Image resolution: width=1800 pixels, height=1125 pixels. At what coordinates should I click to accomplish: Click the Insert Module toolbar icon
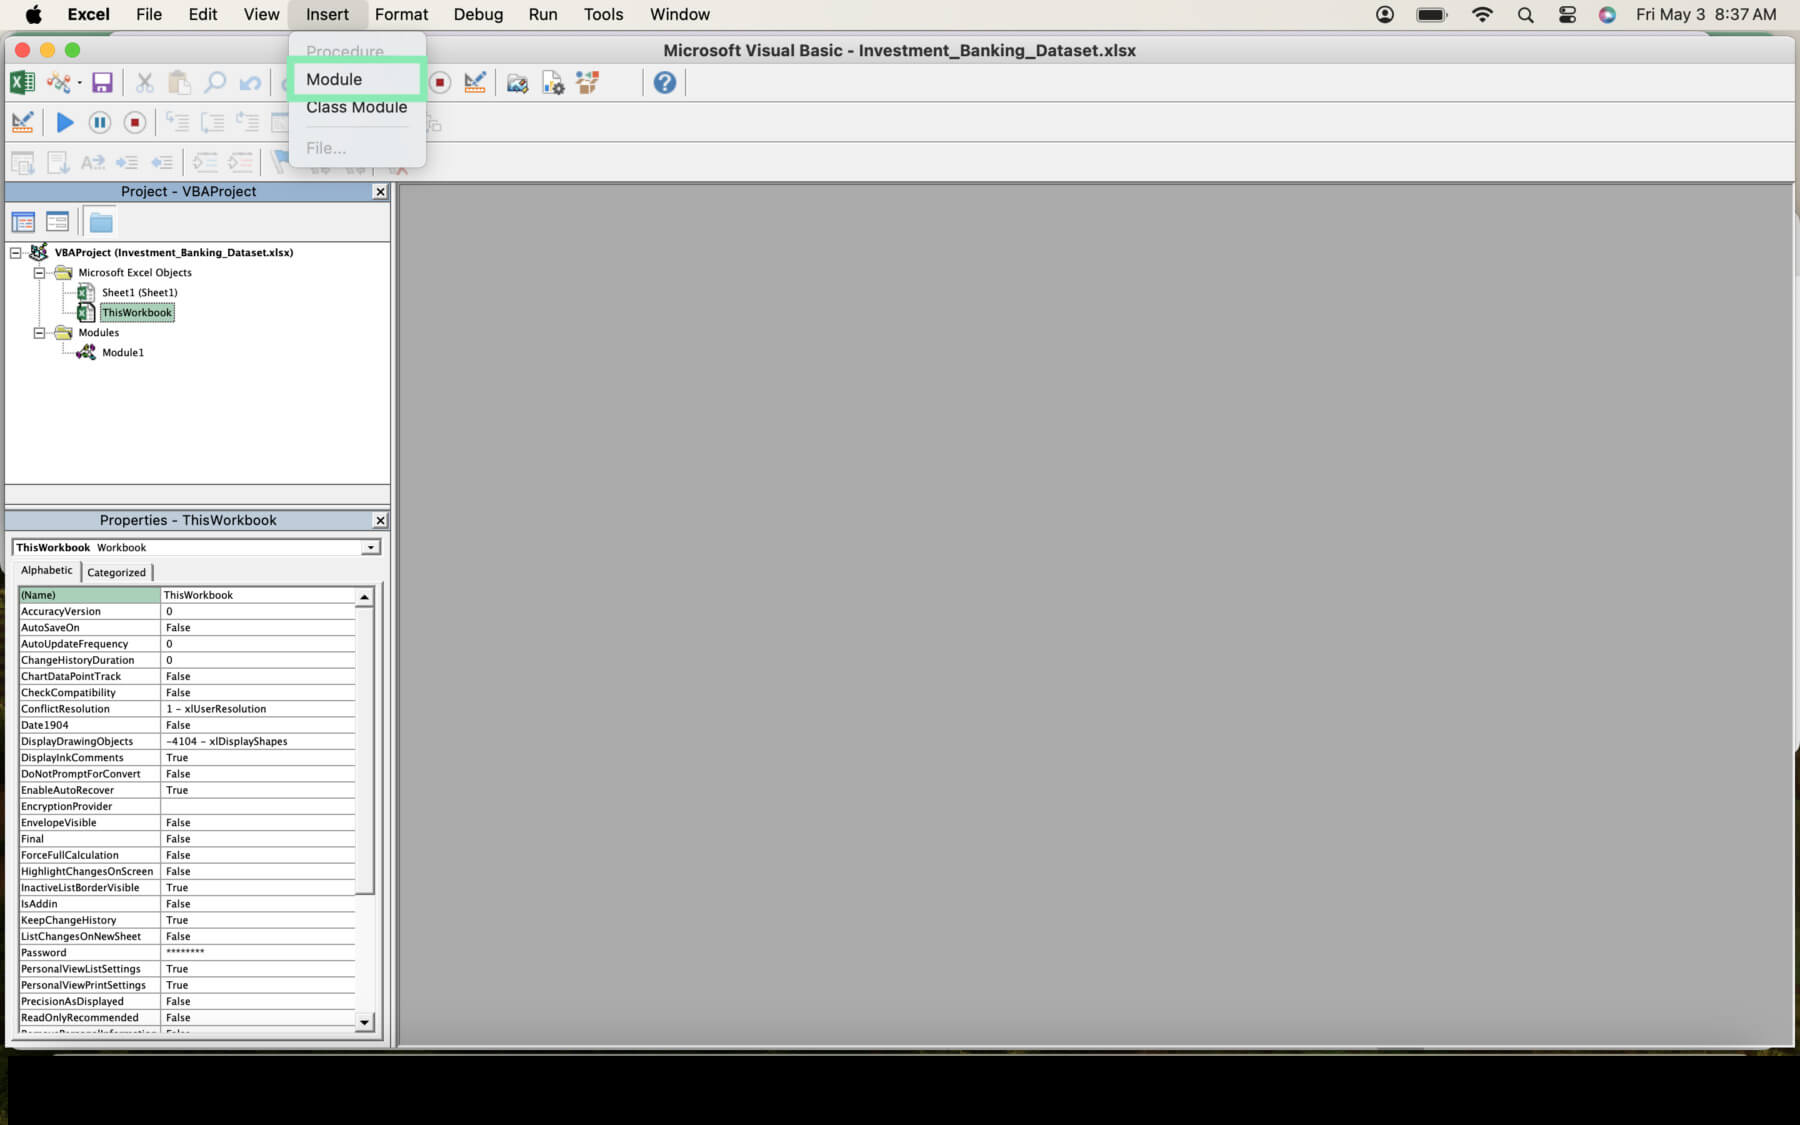(58, 83)
